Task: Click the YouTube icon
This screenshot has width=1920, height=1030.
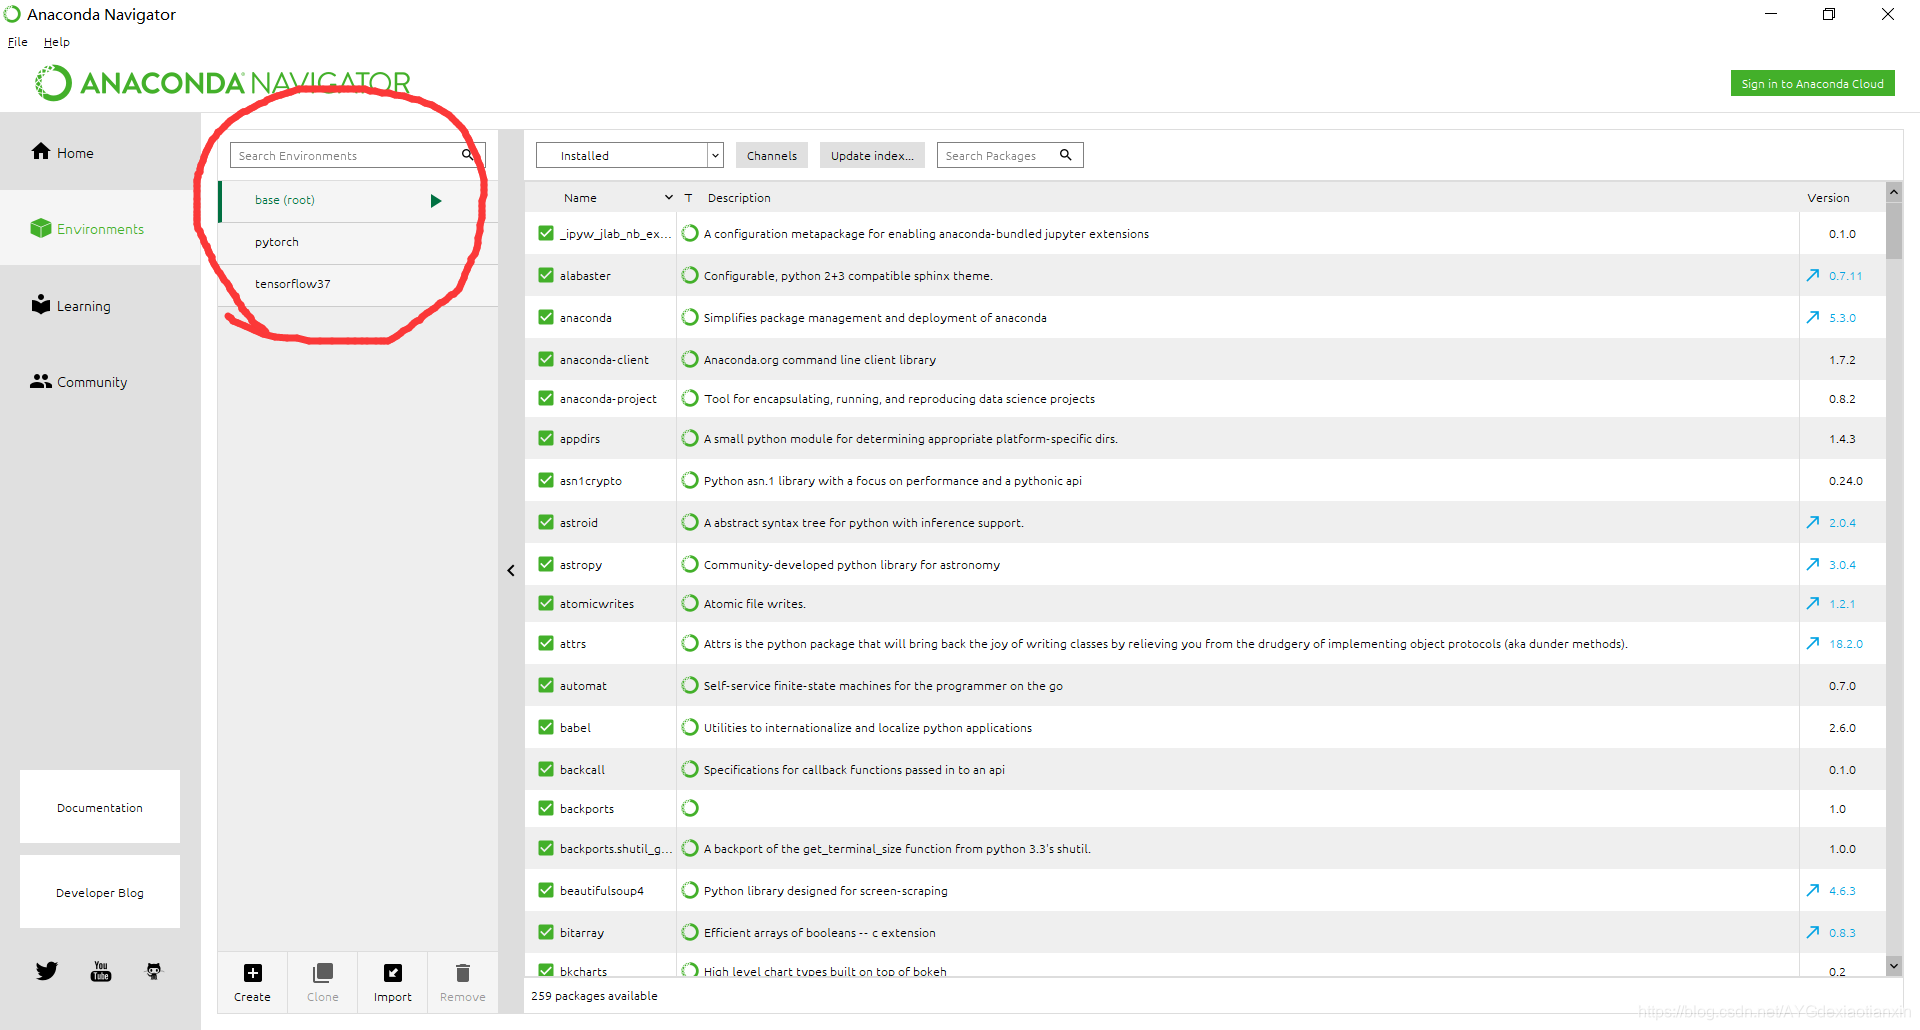Action: click(x=101, y=971)
